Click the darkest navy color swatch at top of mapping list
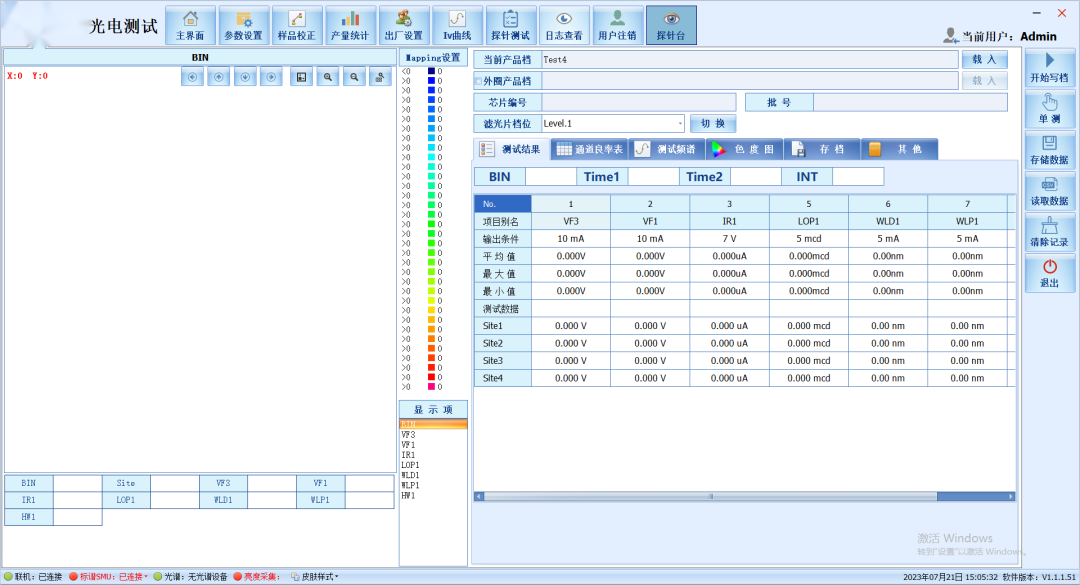Screen dimensions: 1080x585 [431, 71]
